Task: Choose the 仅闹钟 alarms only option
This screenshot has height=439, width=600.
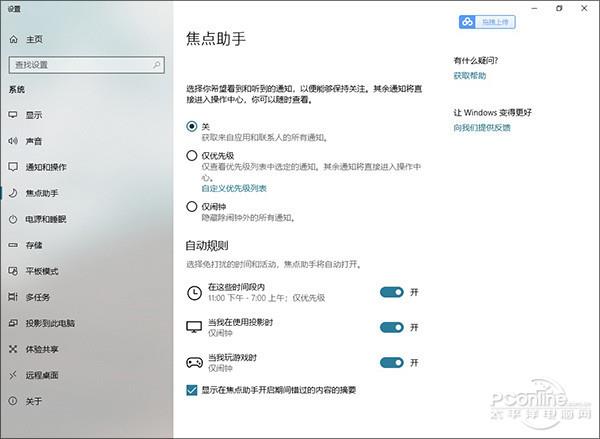Action: (x=192, y=206)
